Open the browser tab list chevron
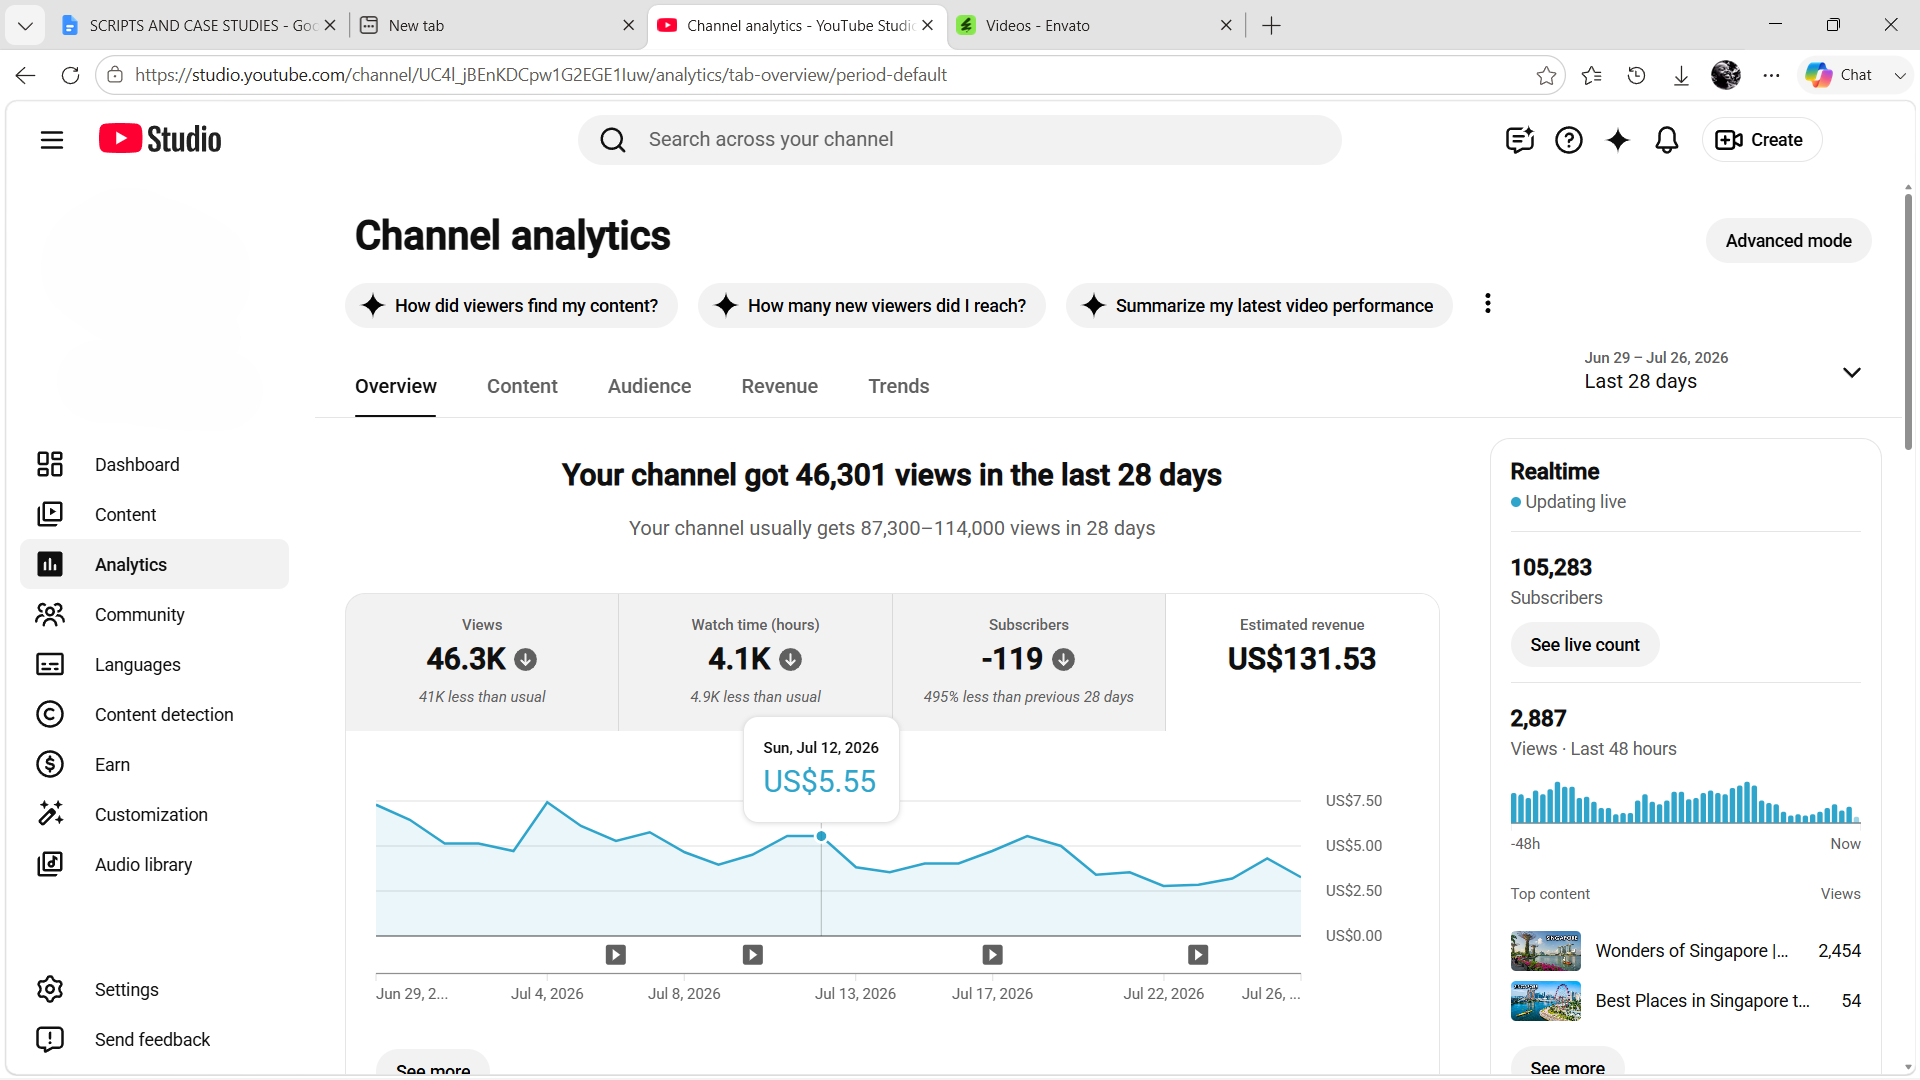This screenshot has height=1080, width=1920. [x=25, y=26]
